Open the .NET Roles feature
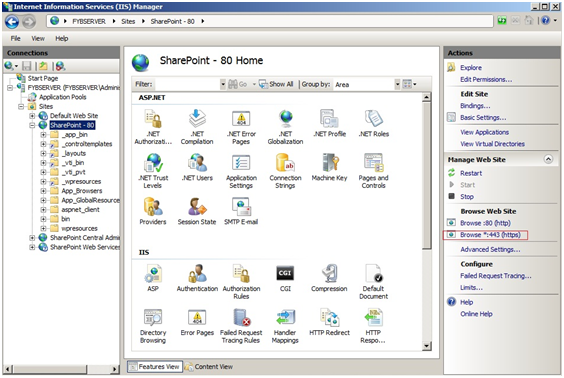Image resolution: width=564 pixels, height=378 pixels. tap(374, 123)
